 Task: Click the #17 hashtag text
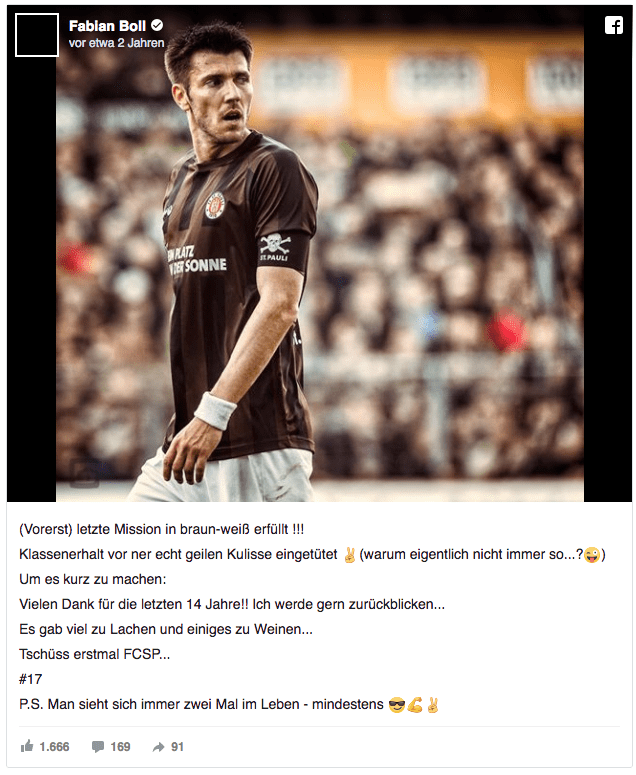pyautogui.click(x=31, y=680)
